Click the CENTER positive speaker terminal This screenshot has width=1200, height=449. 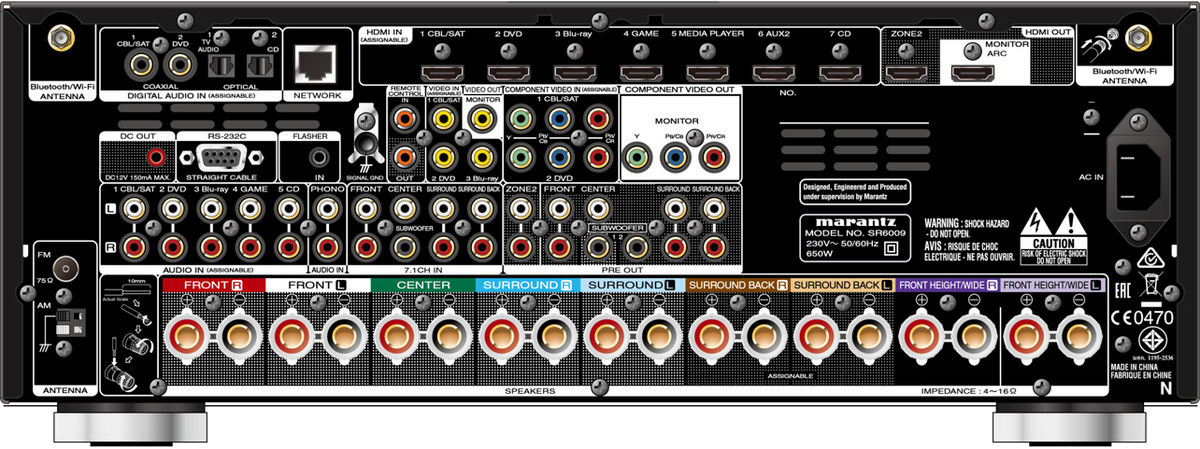[397, 335]
